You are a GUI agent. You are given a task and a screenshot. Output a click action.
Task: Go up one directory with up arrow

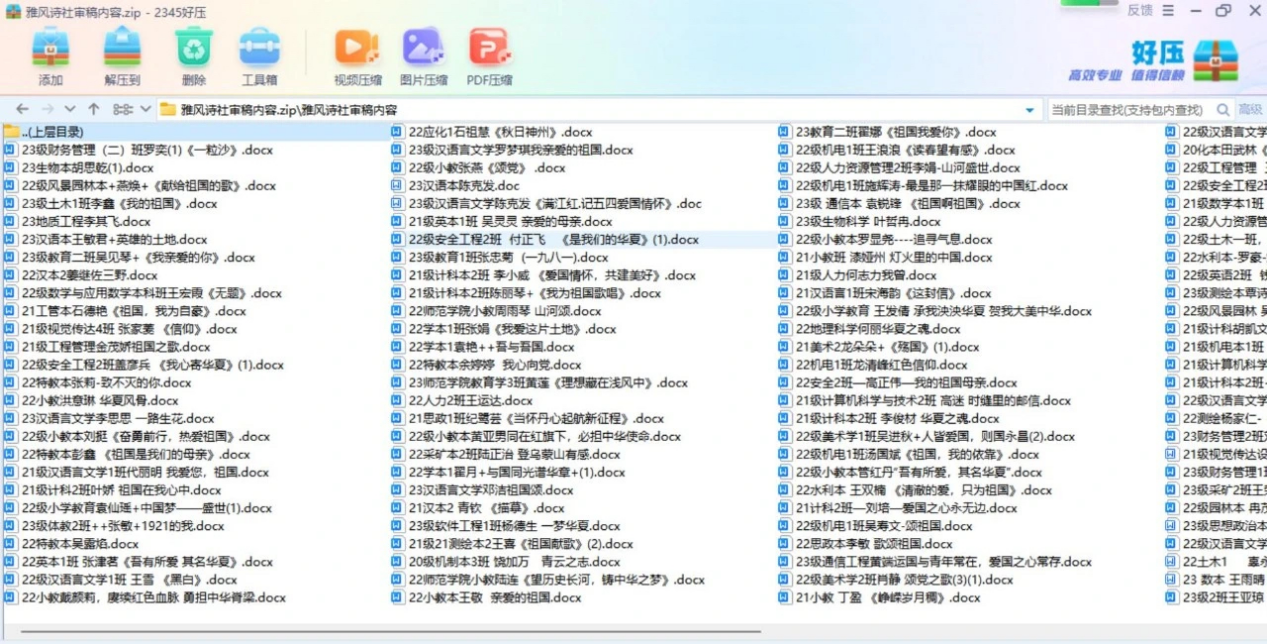(93, 109)
